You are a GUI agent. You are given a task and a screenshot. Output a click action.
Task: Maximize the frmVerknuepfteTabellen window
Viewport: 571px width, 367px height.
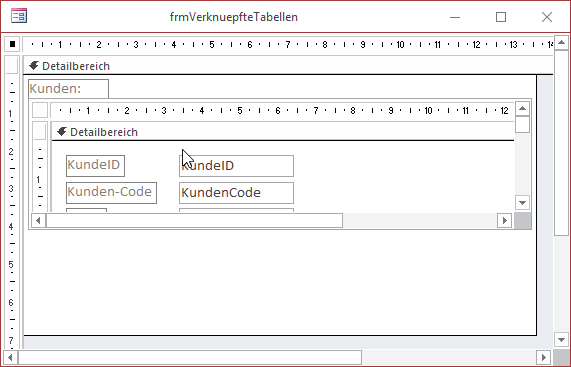point(501,17)
